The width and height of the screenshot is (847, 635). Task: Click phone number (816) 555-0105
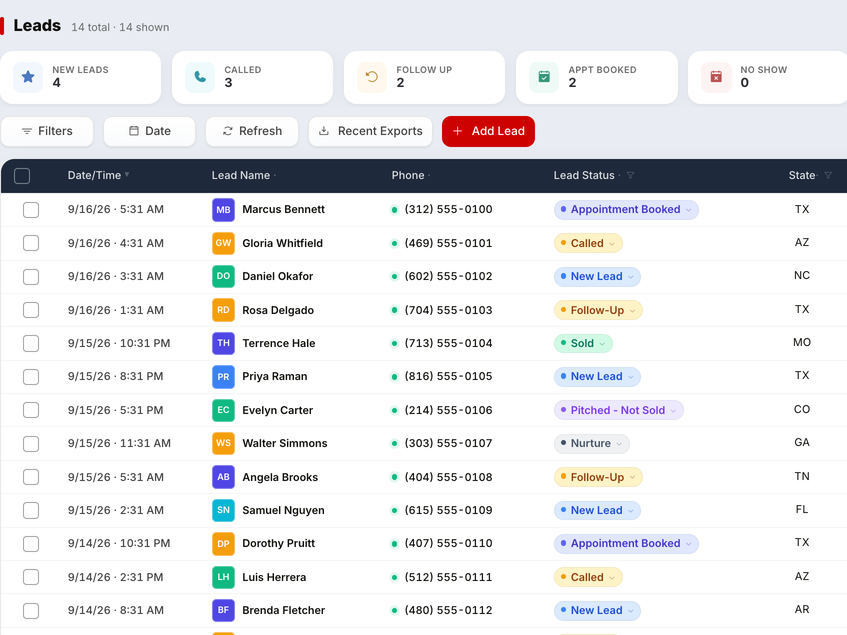448,376
